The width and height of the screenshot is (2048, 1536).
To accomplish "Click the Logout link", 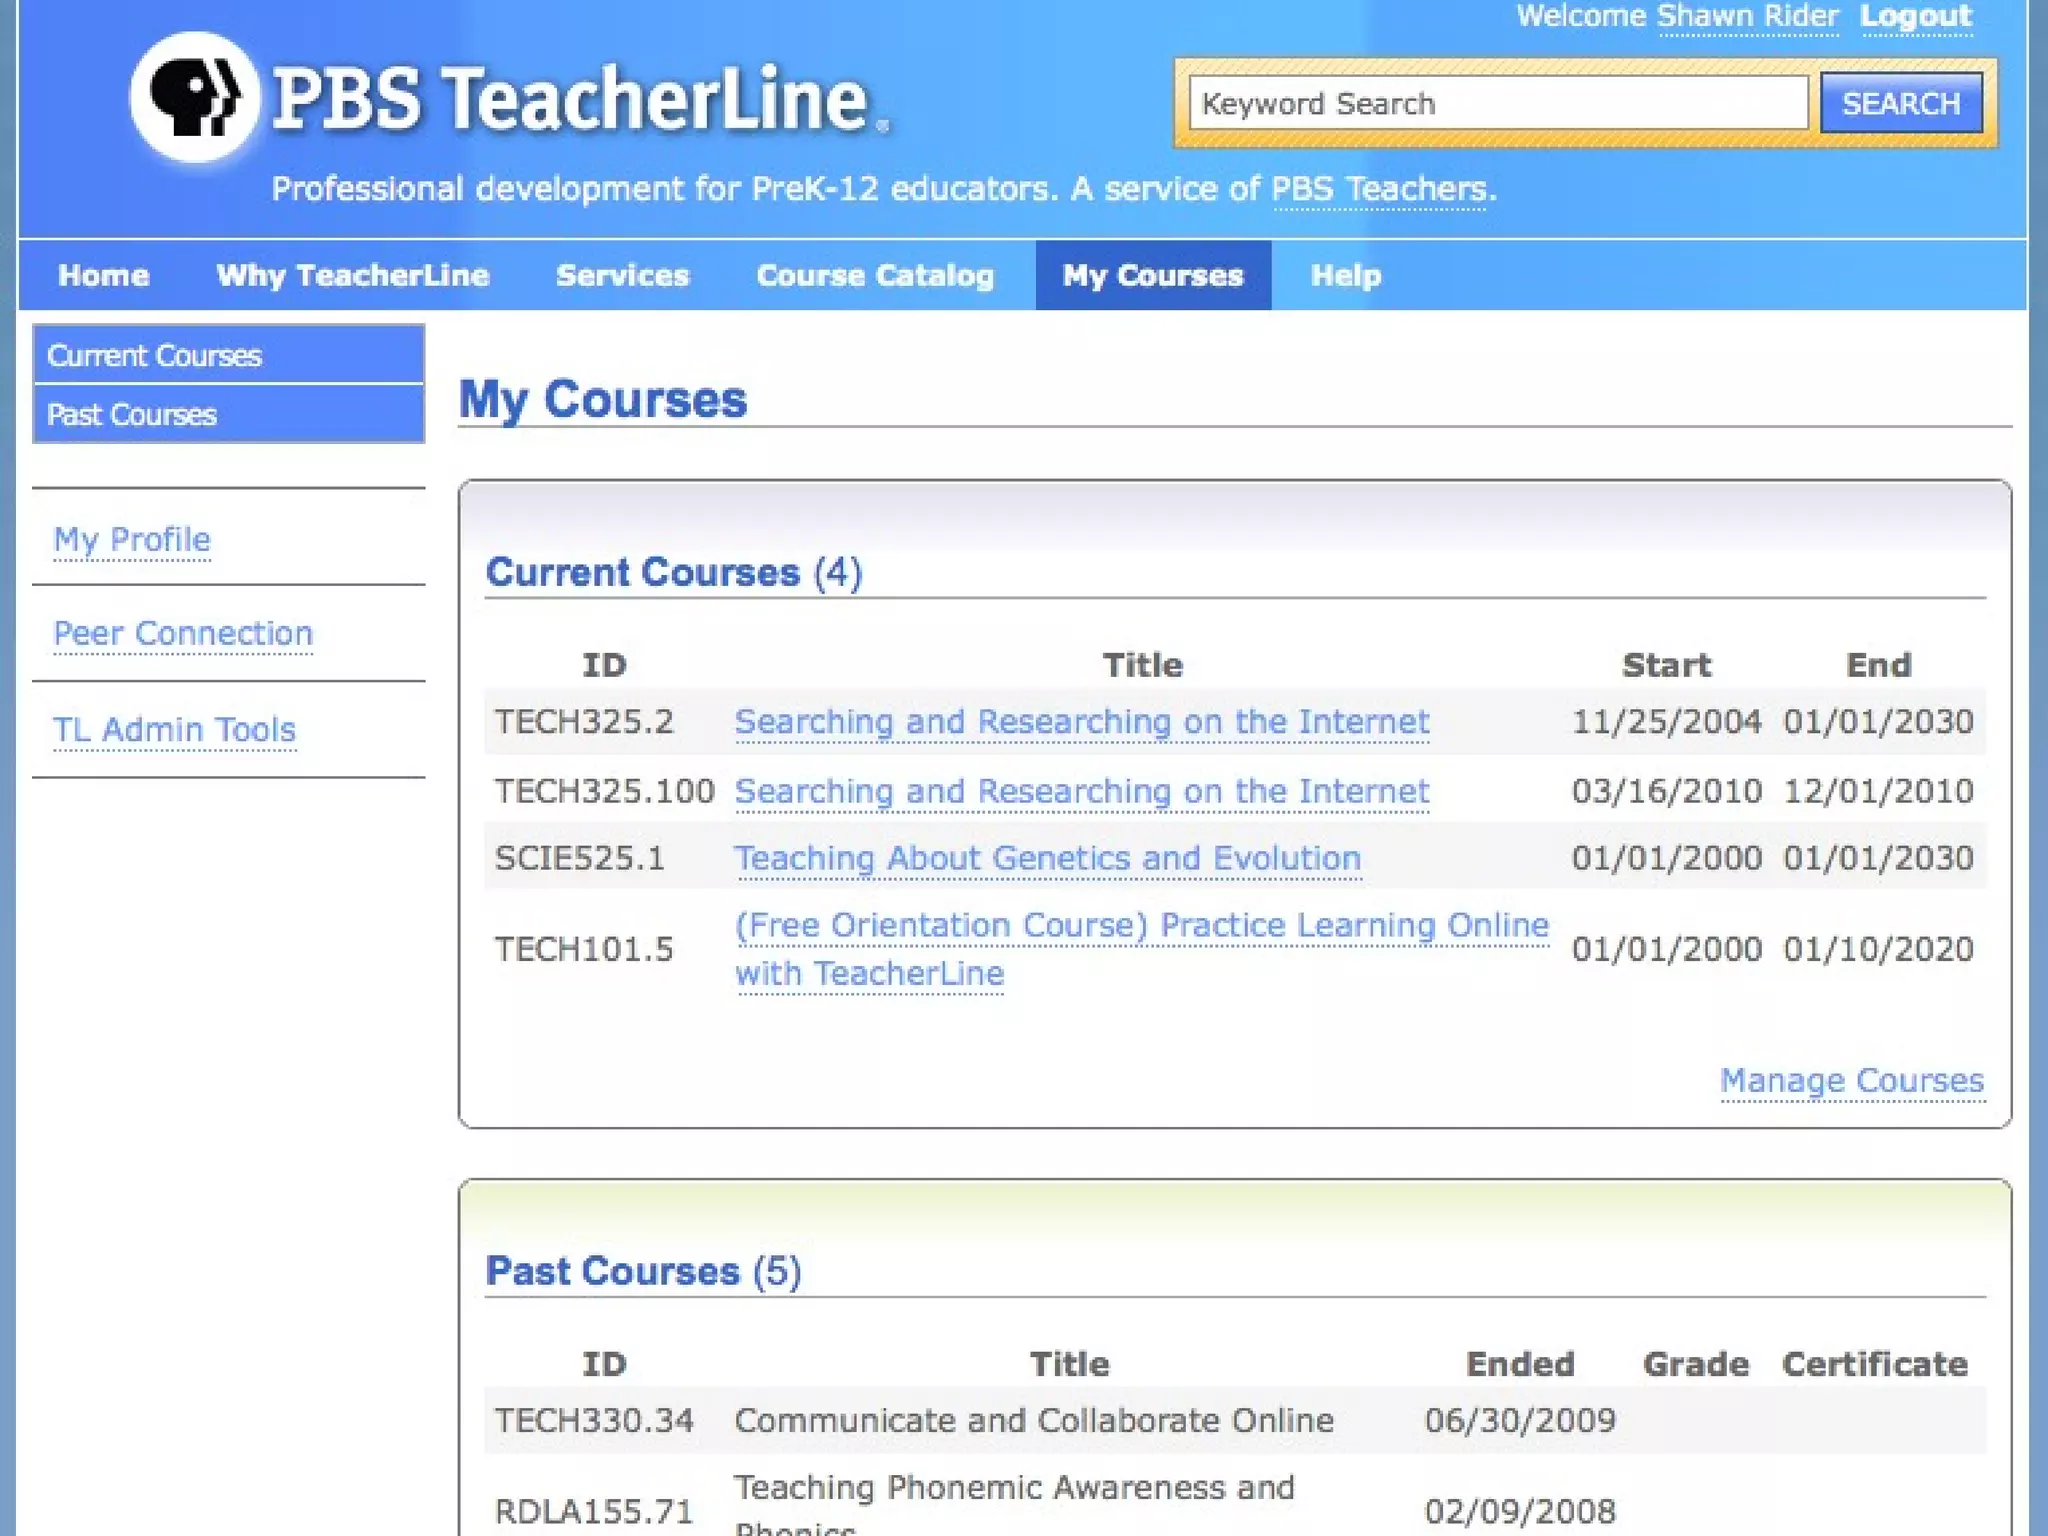I will pos(1915,17).
